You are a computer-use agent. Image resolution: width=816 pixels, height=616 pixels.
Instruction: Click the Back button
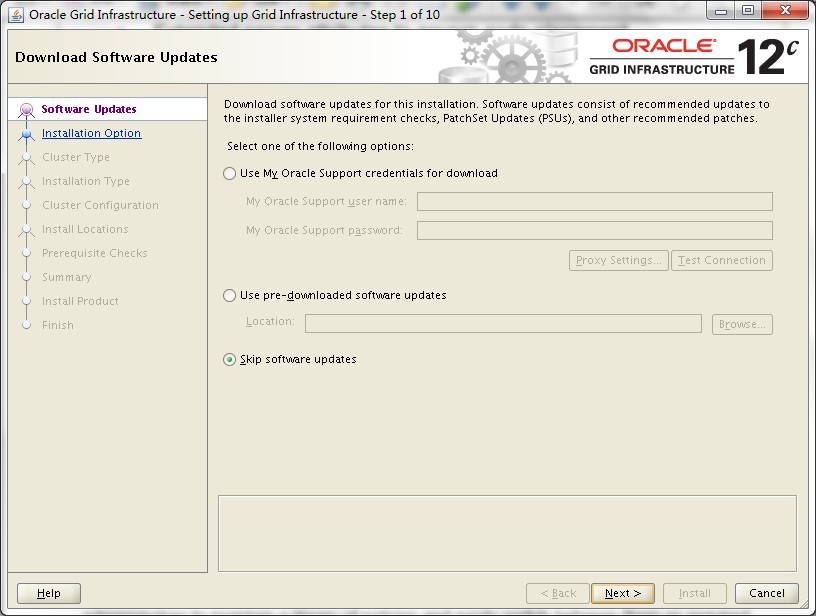tap(558, 593)
